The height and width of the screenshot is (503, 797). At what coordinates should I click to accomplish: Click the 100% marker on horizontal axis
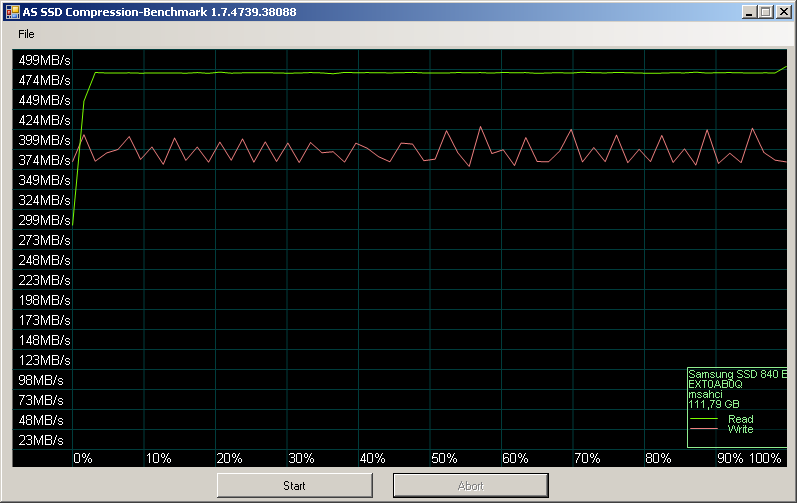click(765, 458)
